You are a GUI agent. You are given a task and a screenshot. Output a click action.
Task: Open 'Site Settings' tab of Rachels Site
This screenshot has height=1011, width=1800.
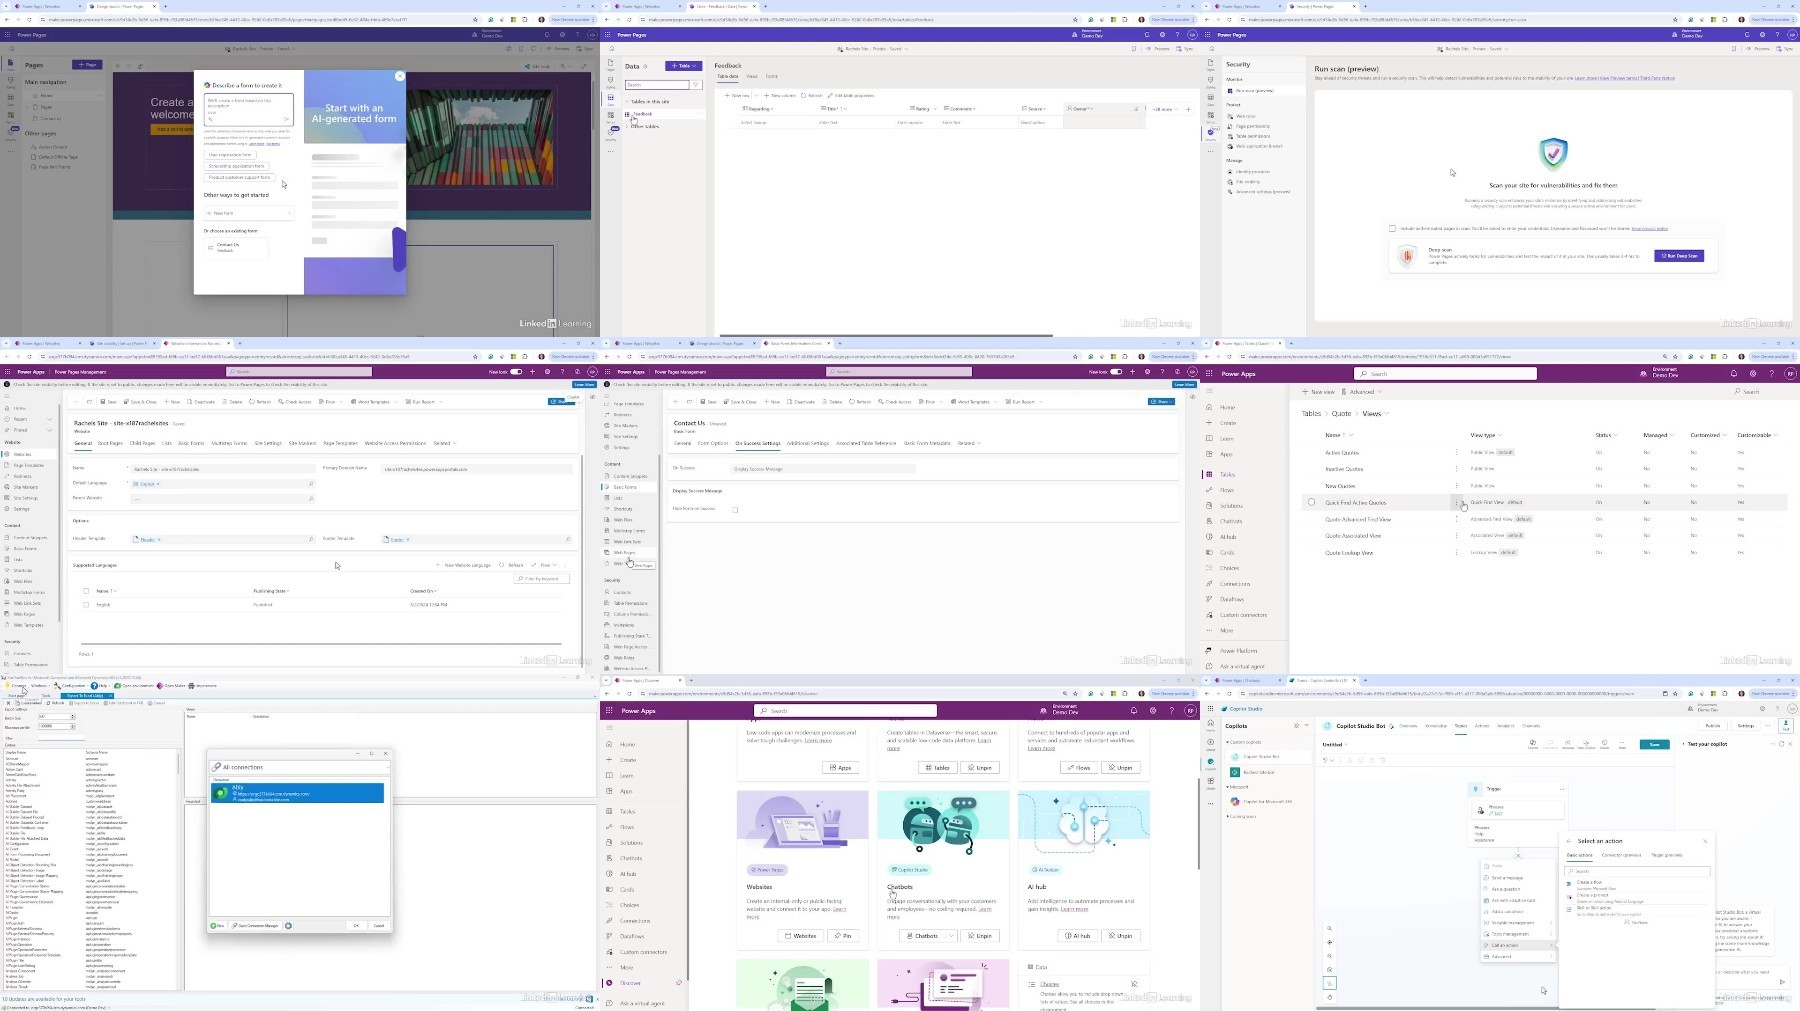coord(268,443)
